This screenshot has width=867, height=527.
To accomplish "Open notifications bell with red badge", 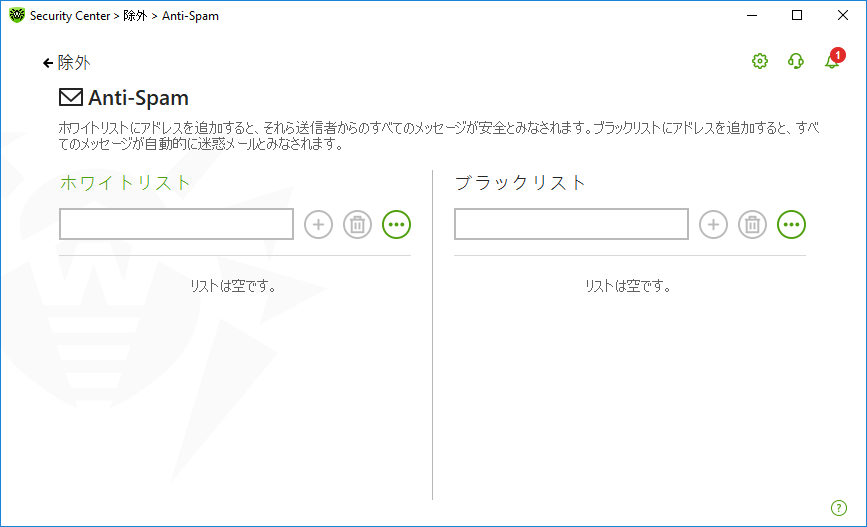I will coord(832,61).
